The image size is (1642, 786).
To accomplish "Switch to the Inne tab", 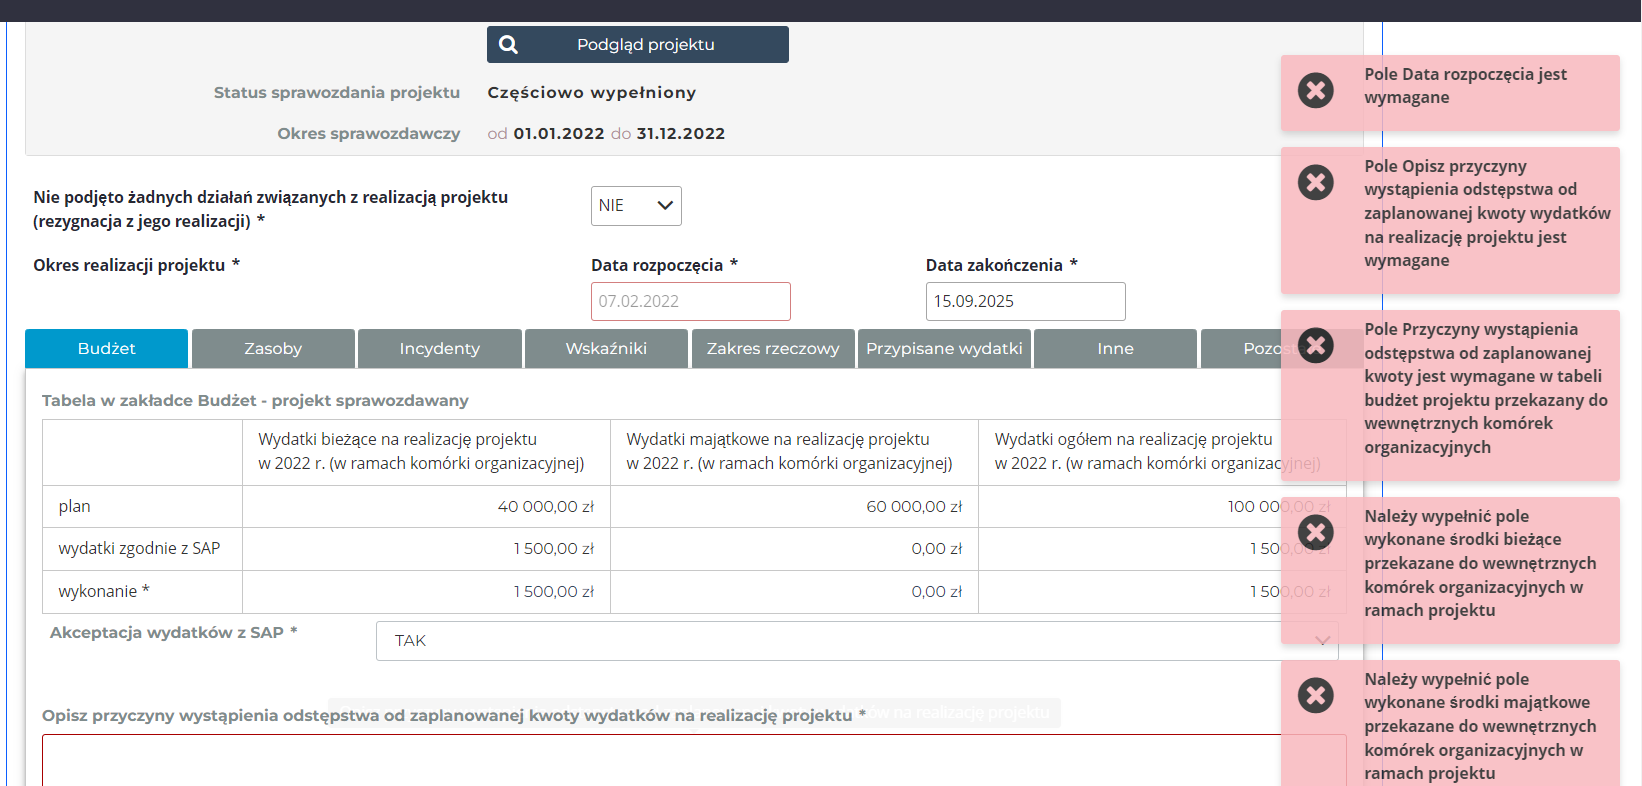I will pos(1114,349).
